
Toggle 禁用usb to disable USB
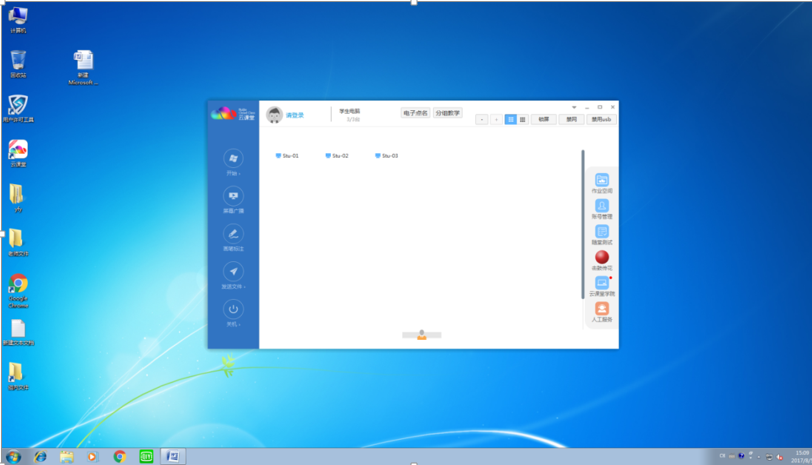602,119
